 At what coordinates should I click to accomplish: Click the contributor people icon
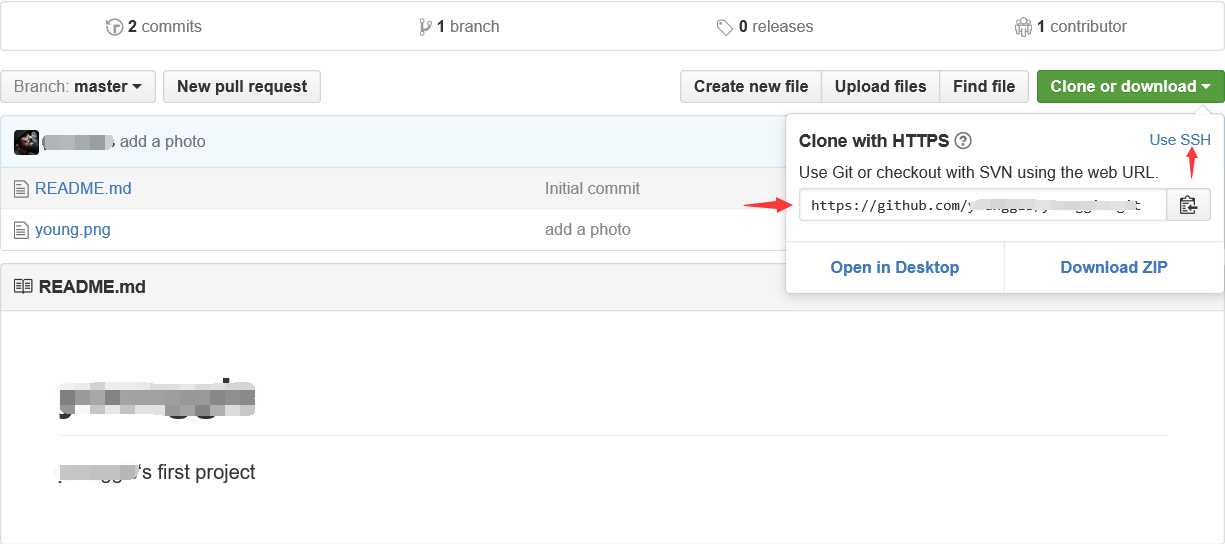click(x=1023, y=27)
